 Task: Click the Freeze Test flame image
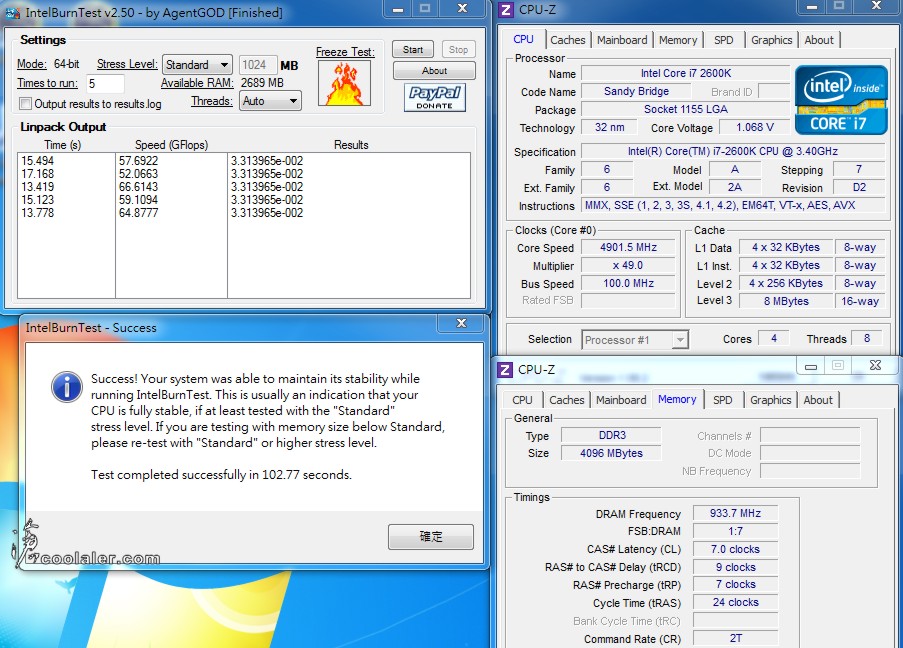(344, 84)
